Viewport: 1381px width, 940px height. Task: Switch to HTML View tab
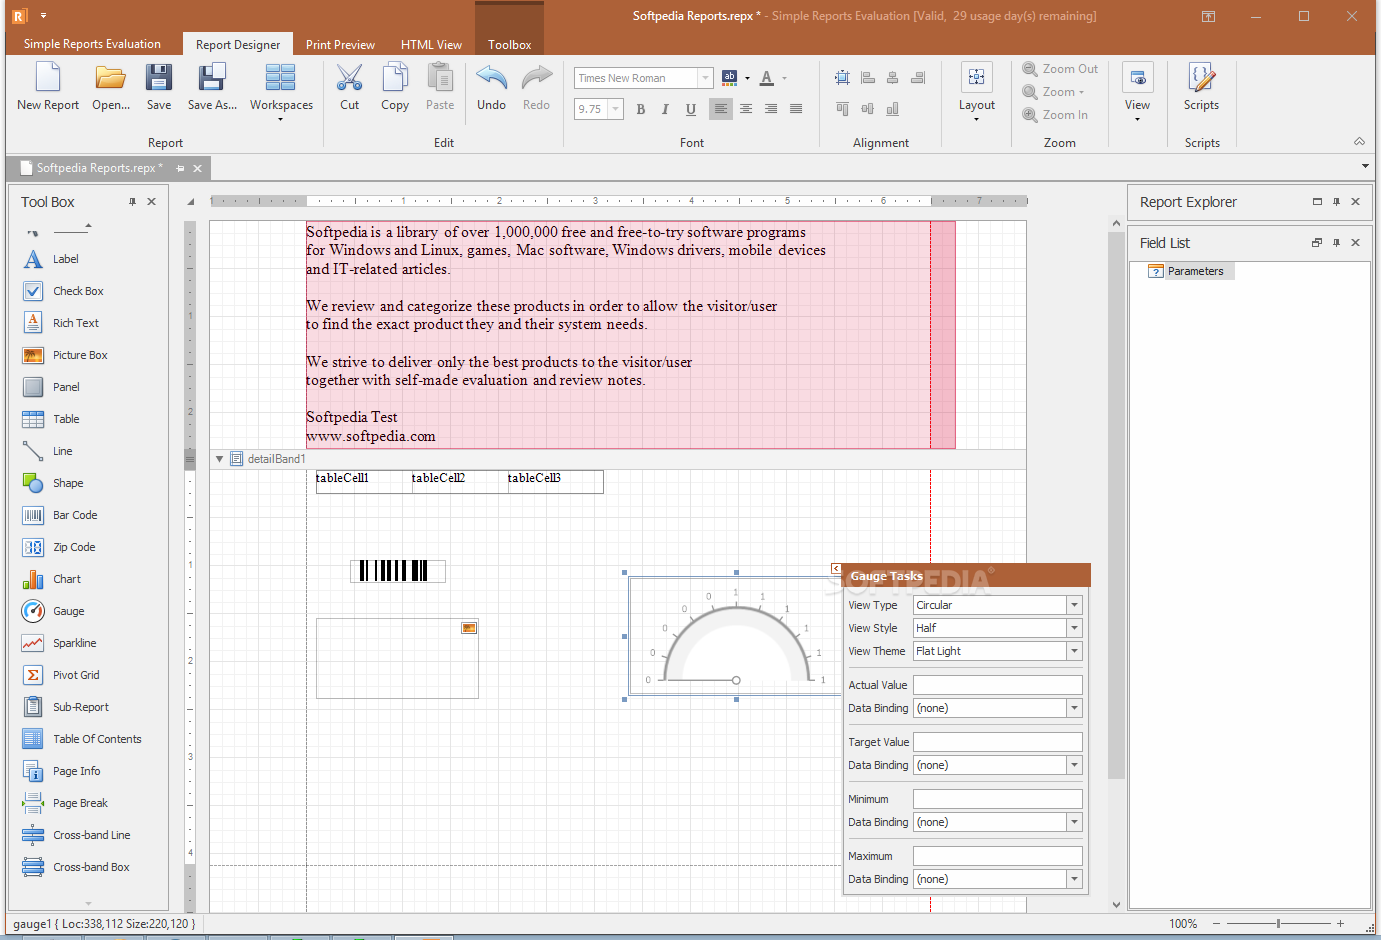click(431, 45)
